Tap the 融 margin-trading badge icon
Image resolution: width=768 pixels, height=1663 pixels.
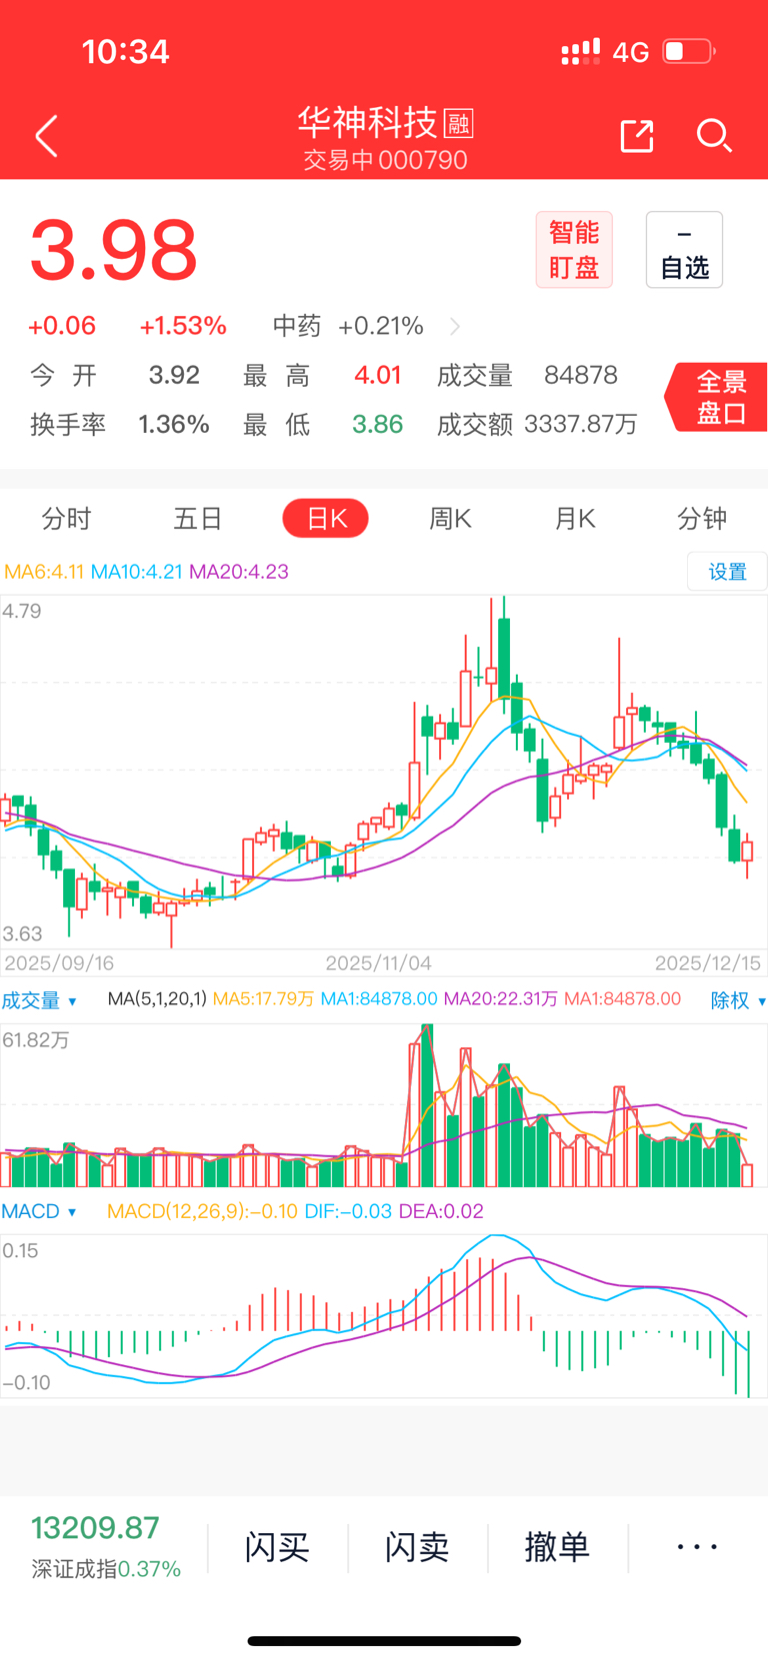[458, 123]
